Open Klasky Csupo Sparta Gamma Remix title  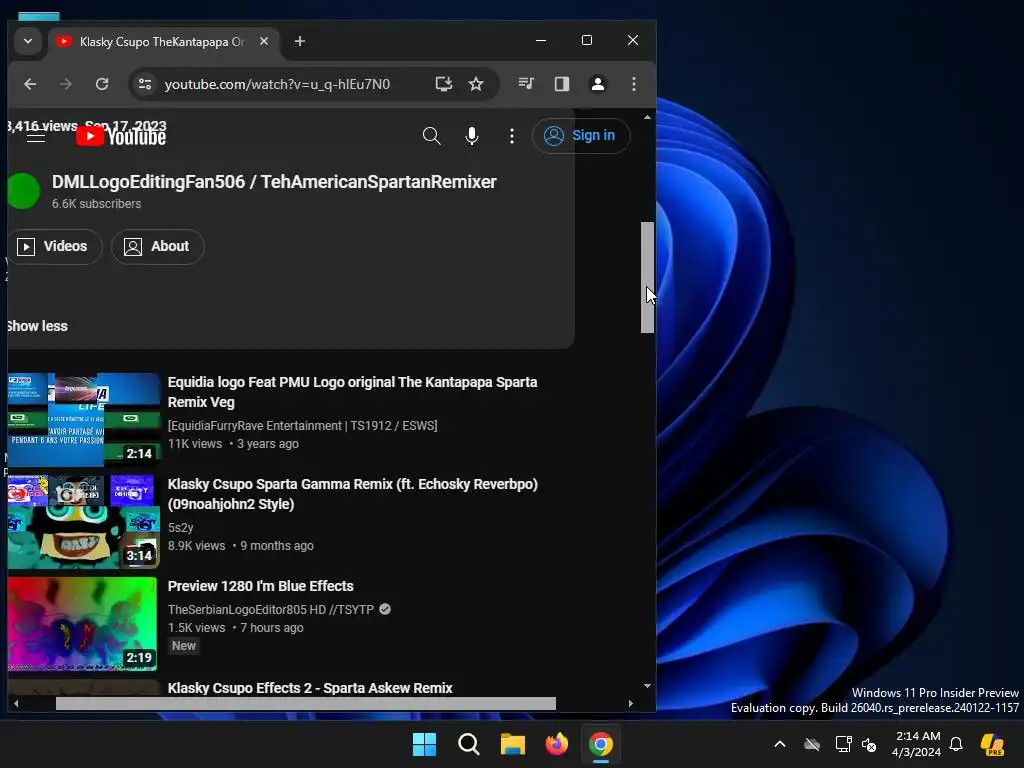353,494
